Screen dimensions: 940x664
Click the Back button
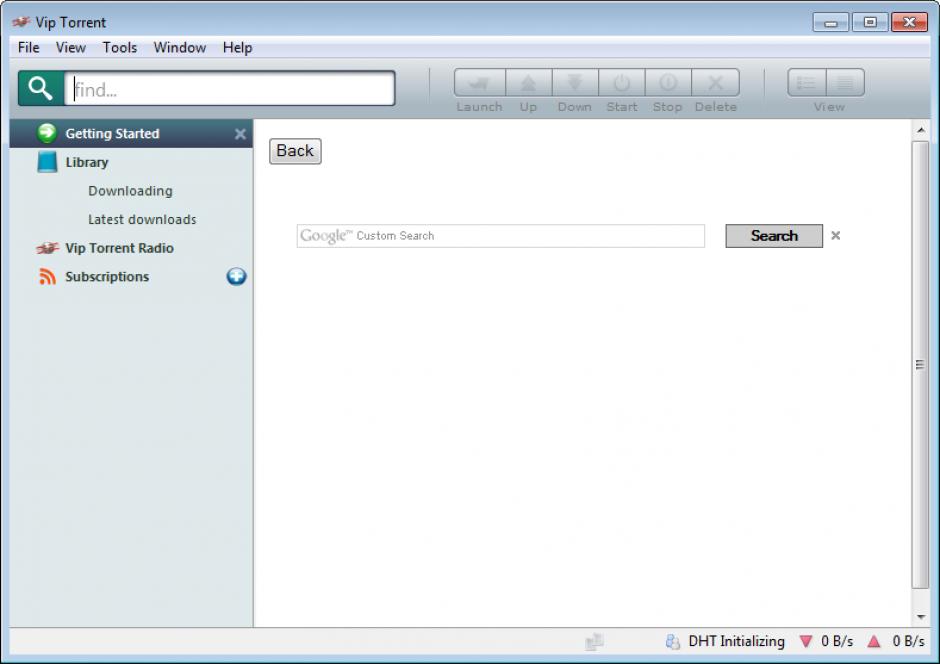295,151
